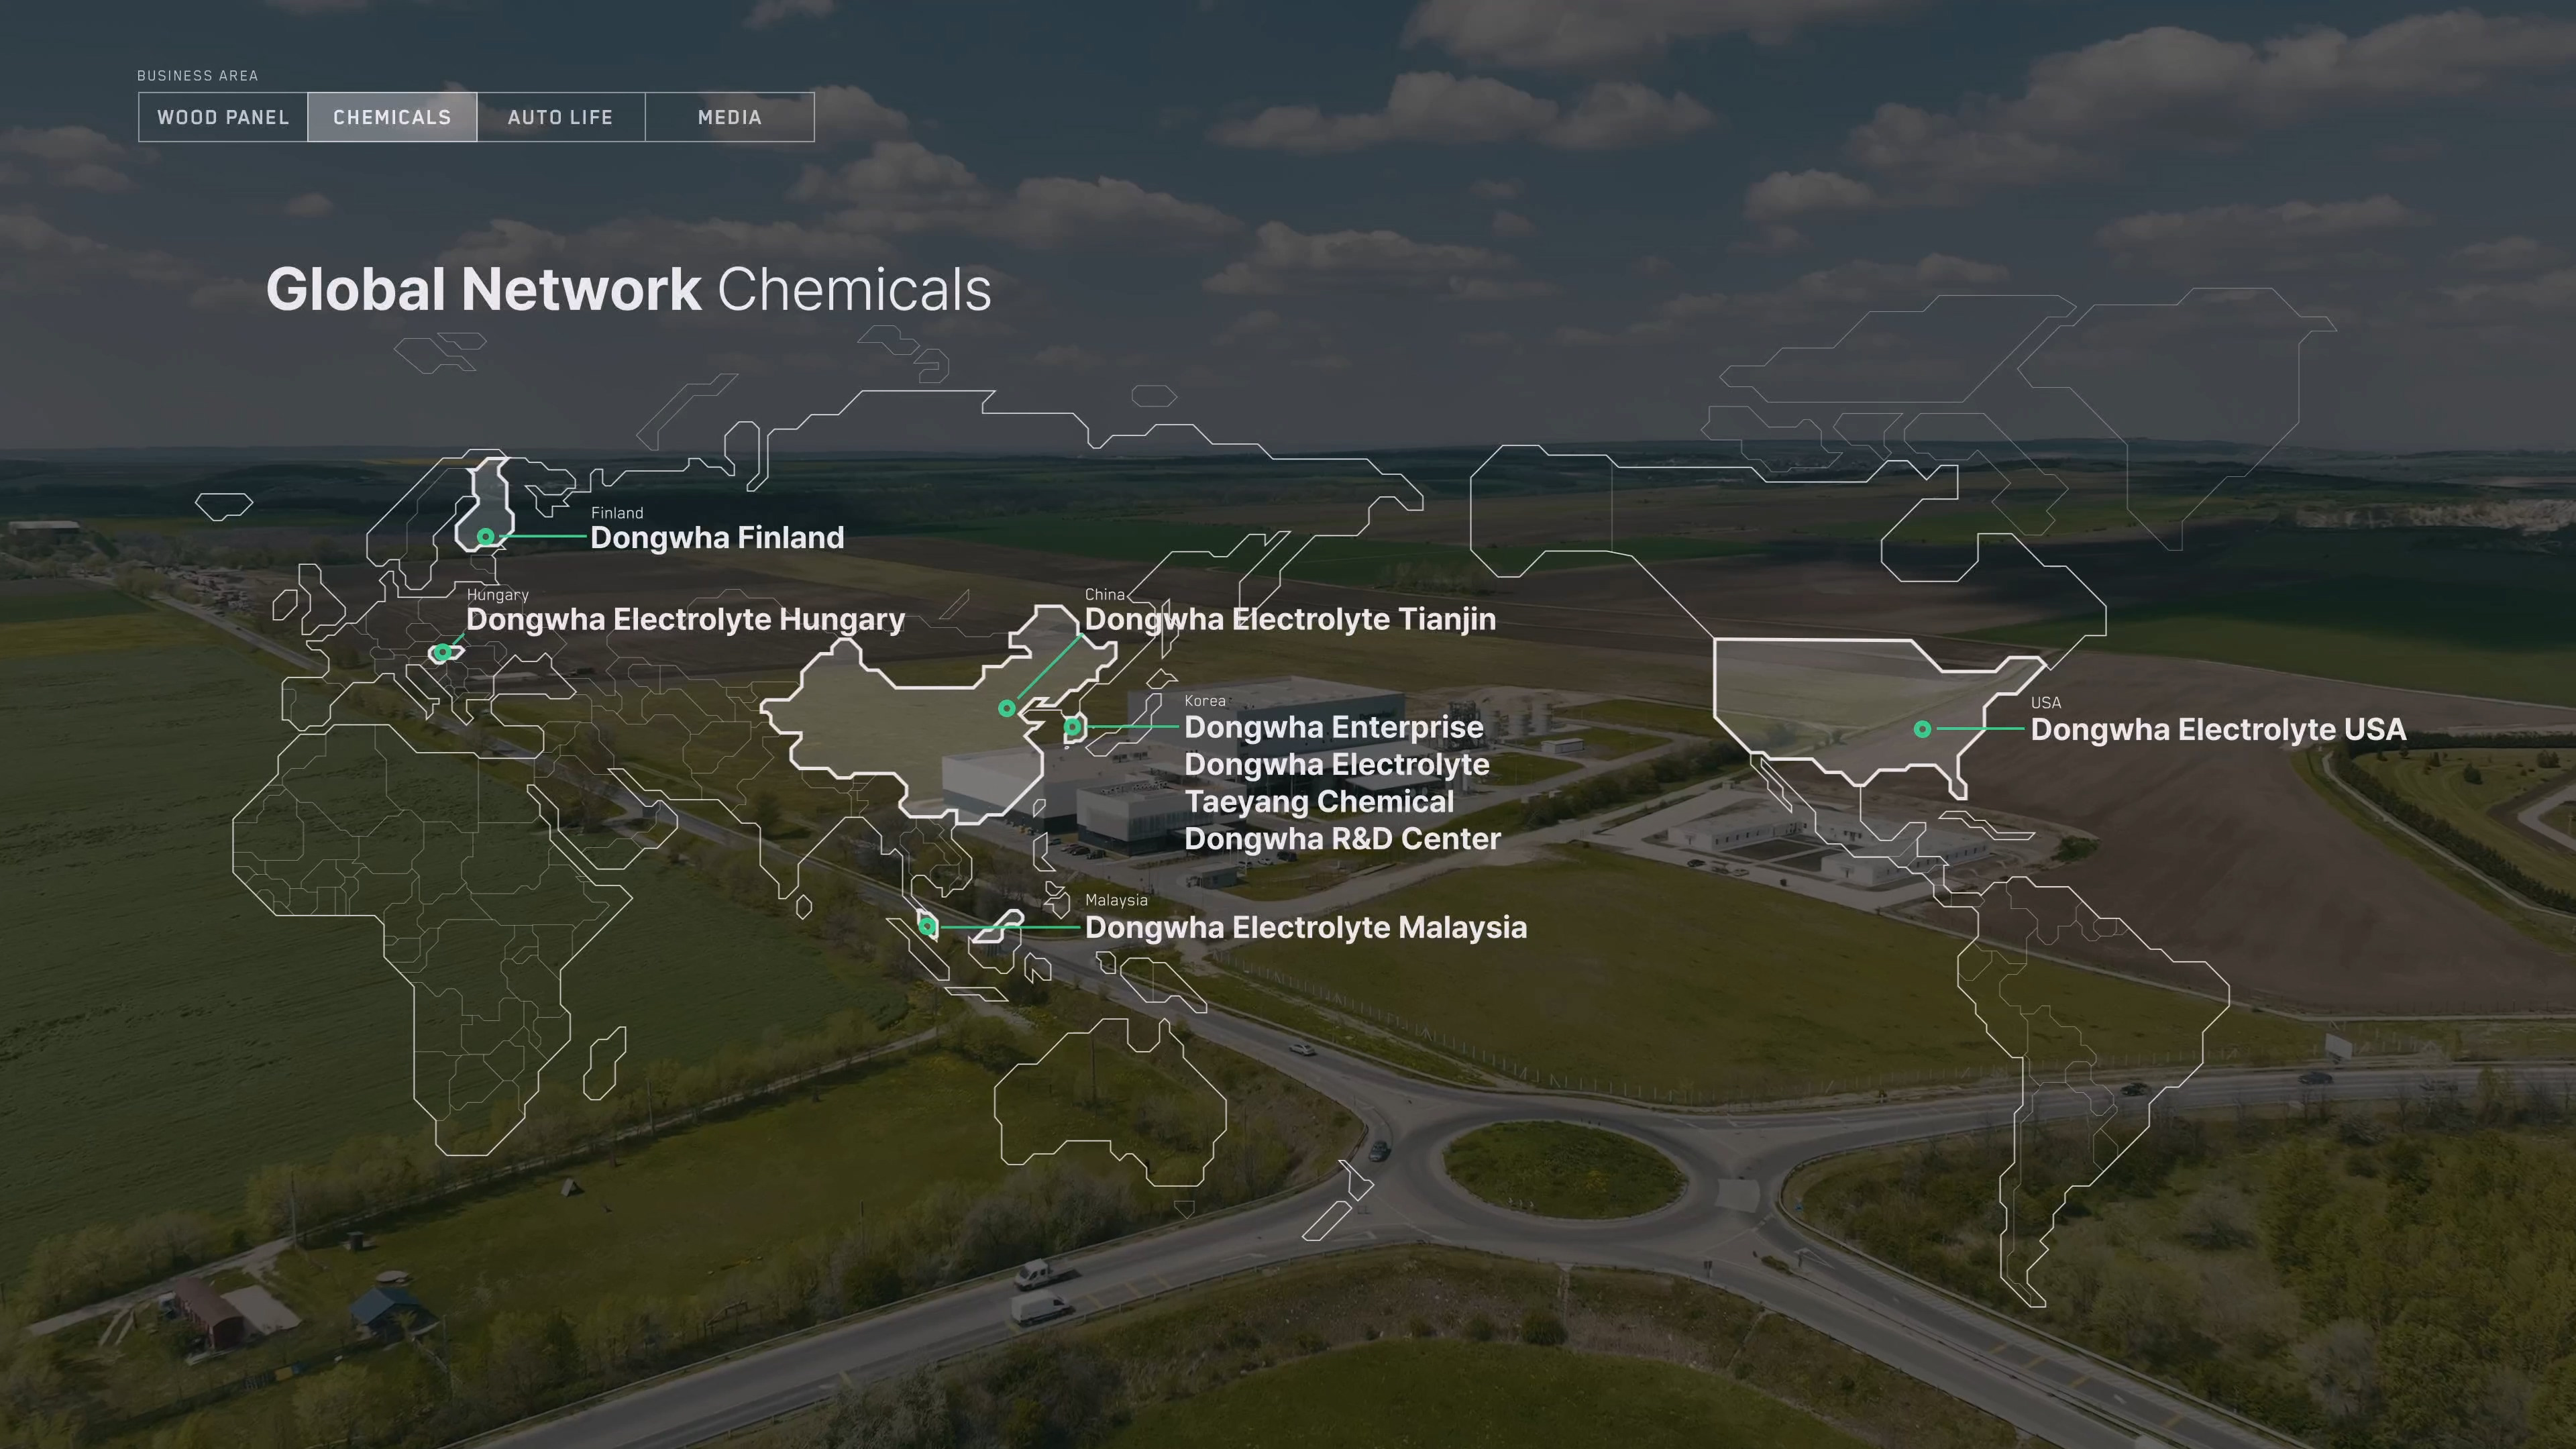Open Dongwha Electrolyte USA link
The height and width of the screenshot is (1449, 2576).
[x=2218, y=730]
